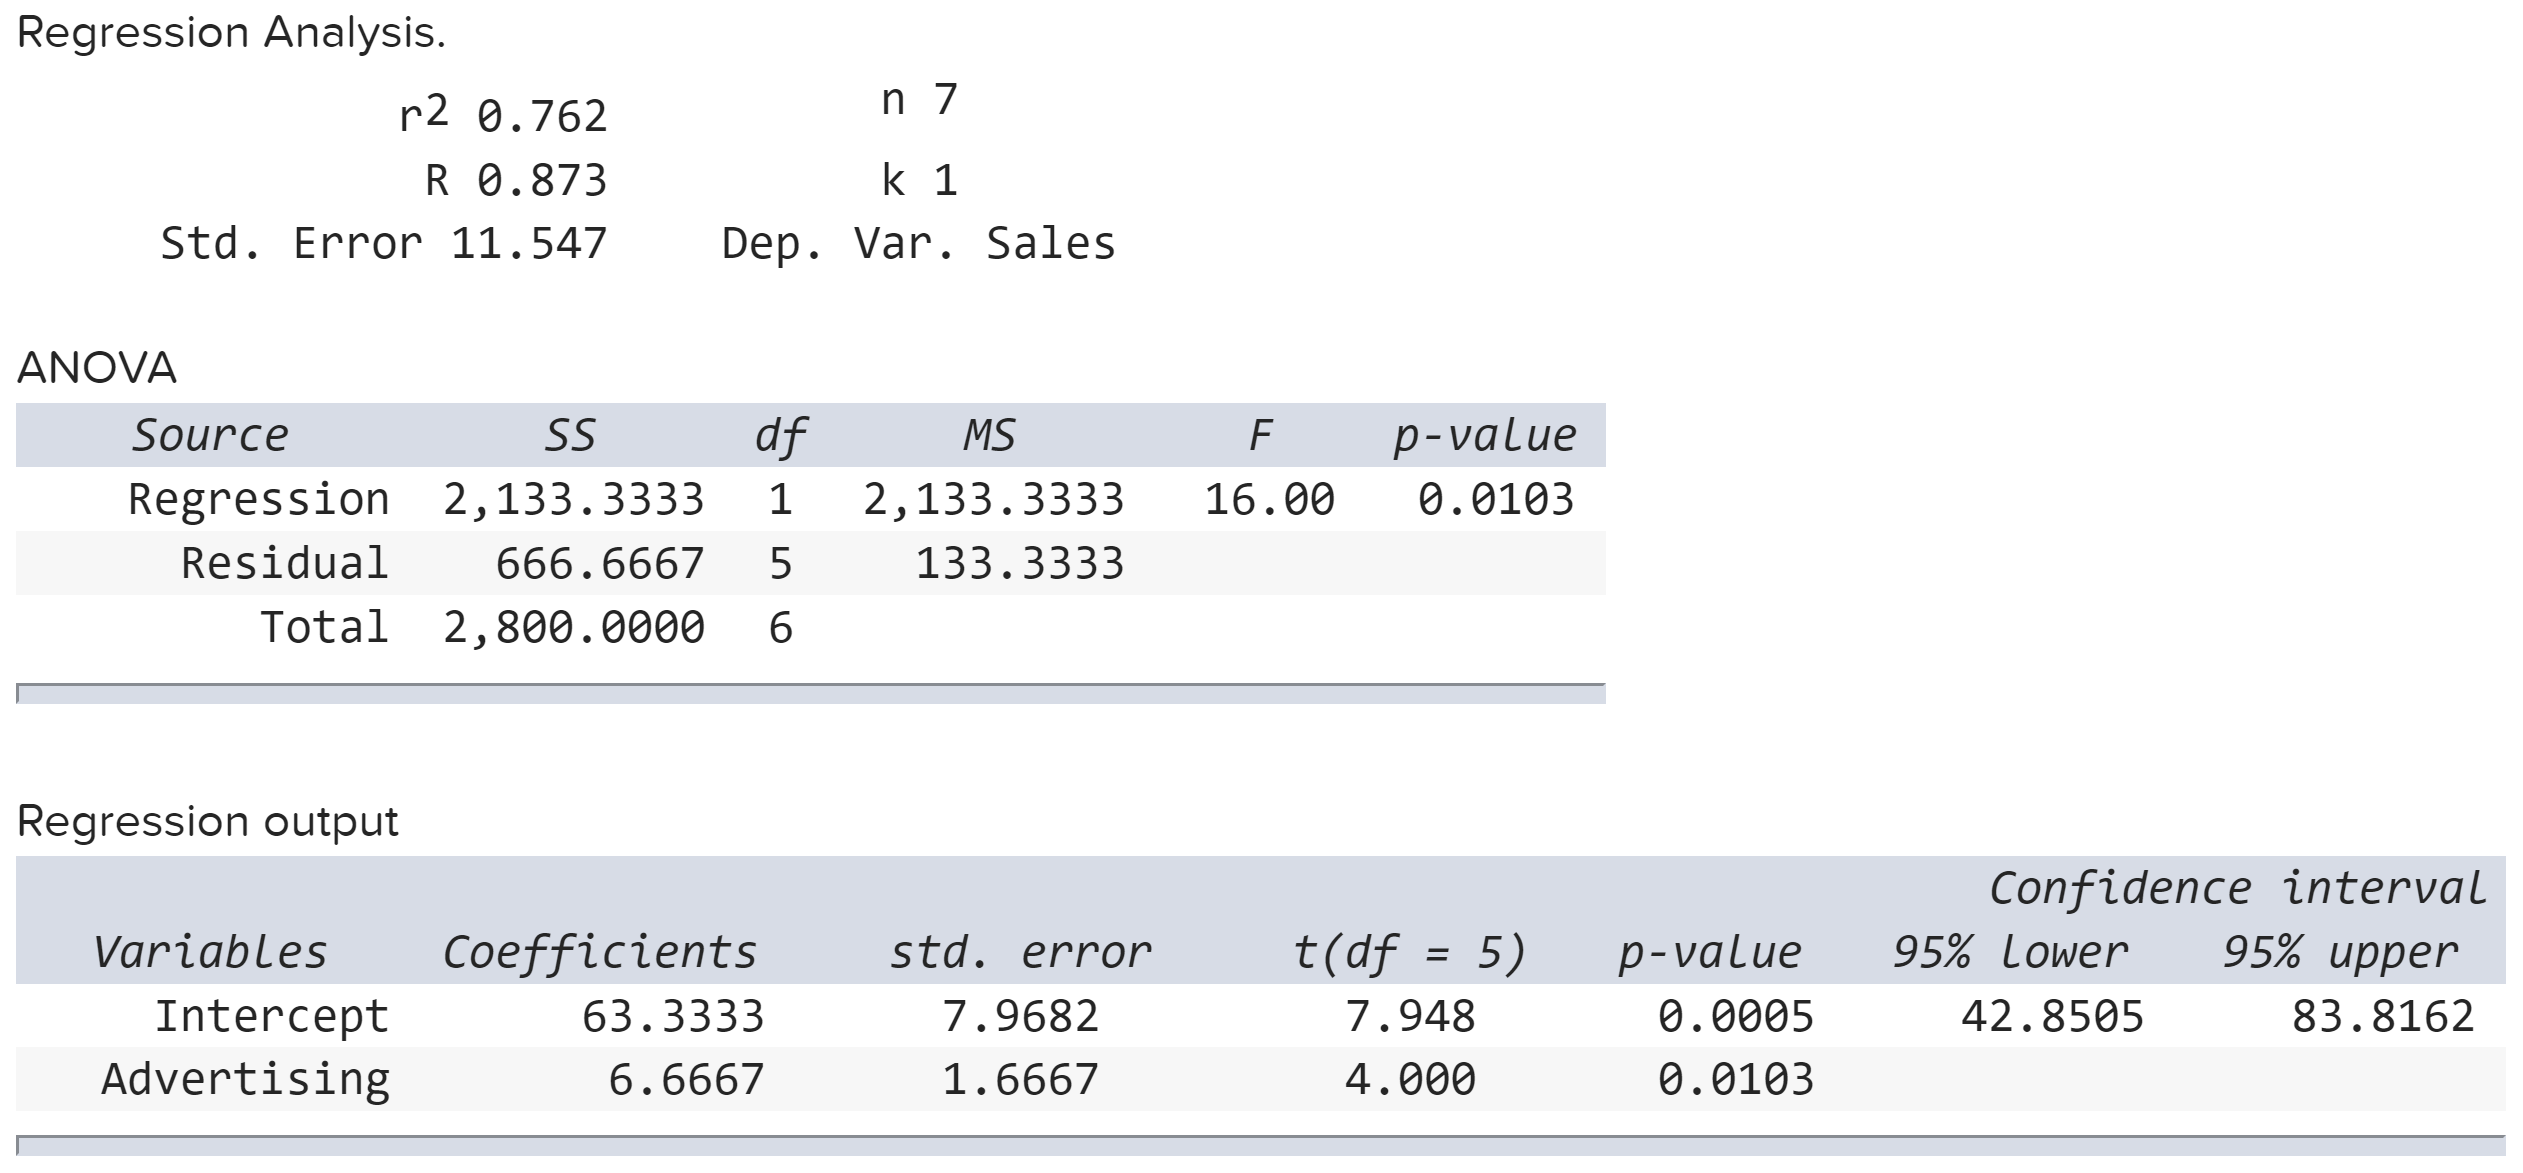Click the 95% lower column header
2523x1173 pixels.
point(2010,952)
